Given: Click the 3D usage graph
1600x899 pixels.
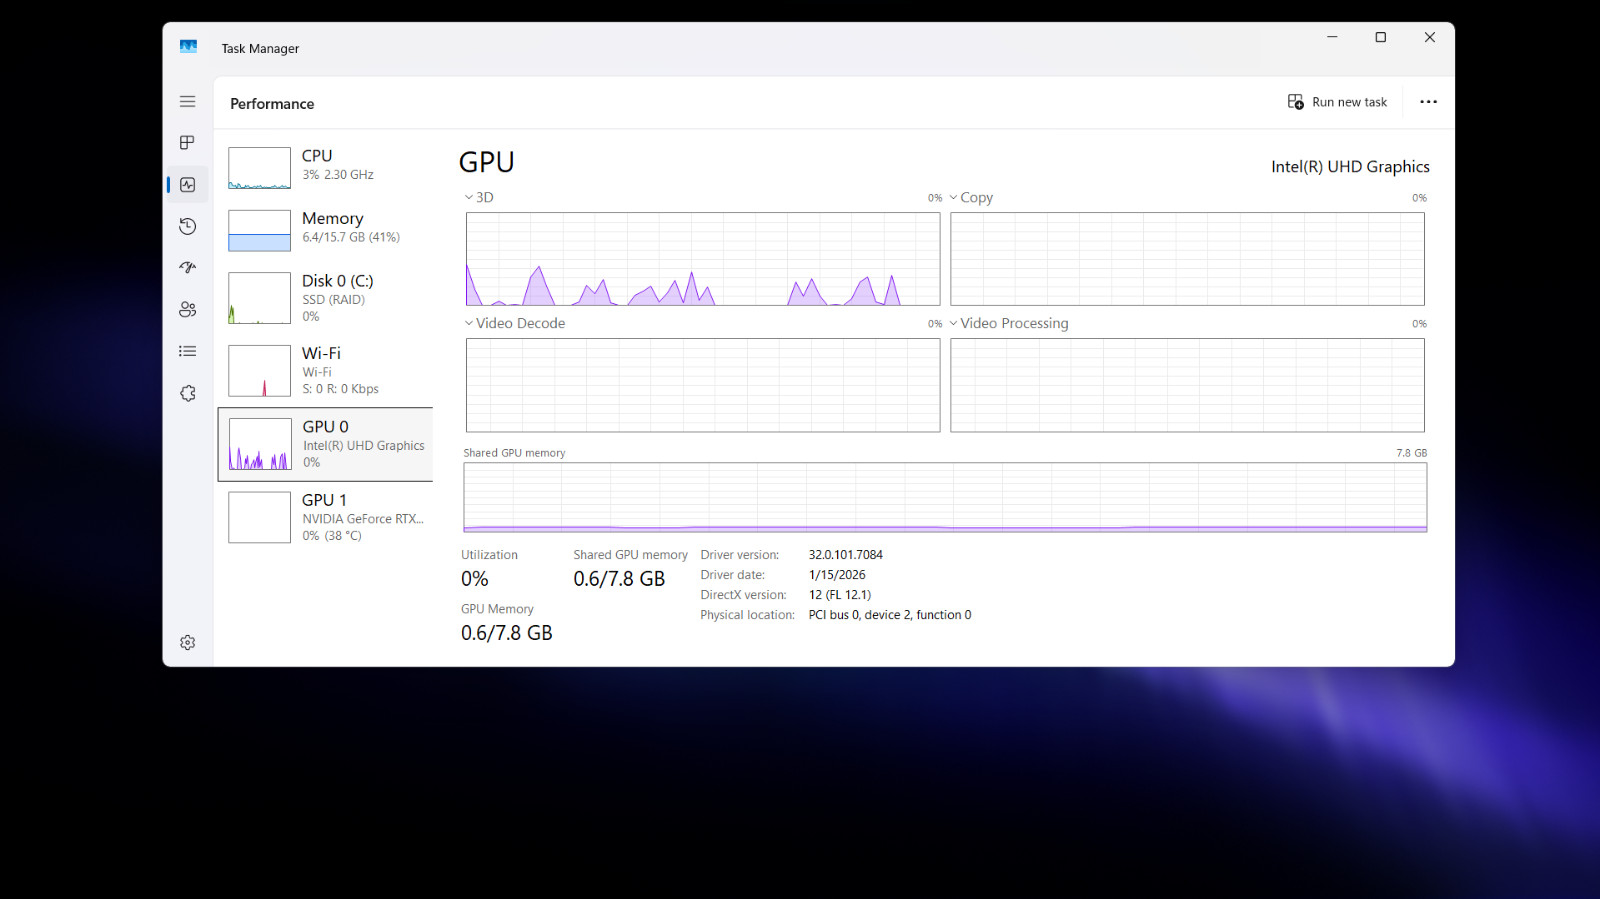Looking at the screenshot, I should pos(703,259).
